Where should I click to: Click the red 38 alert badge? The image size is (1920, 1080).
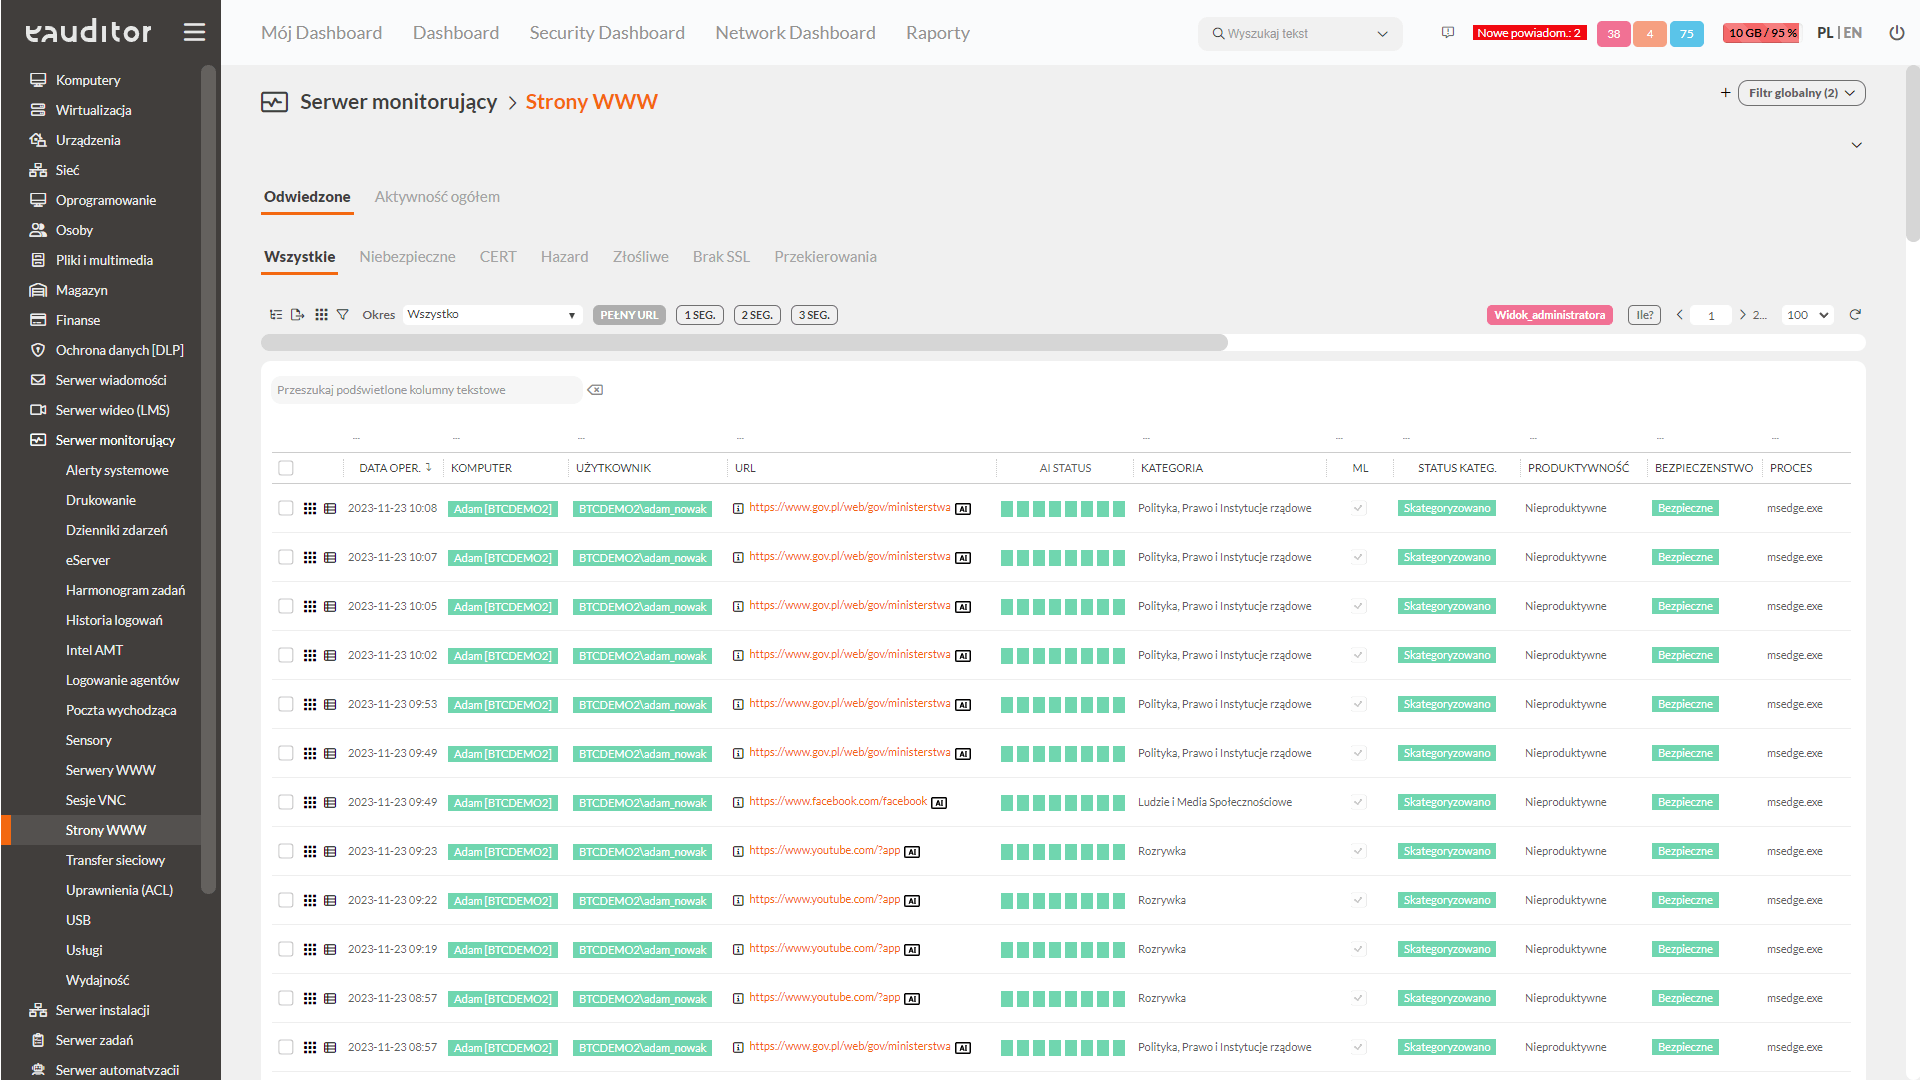pyautogui.click(x=1613, y=34)
